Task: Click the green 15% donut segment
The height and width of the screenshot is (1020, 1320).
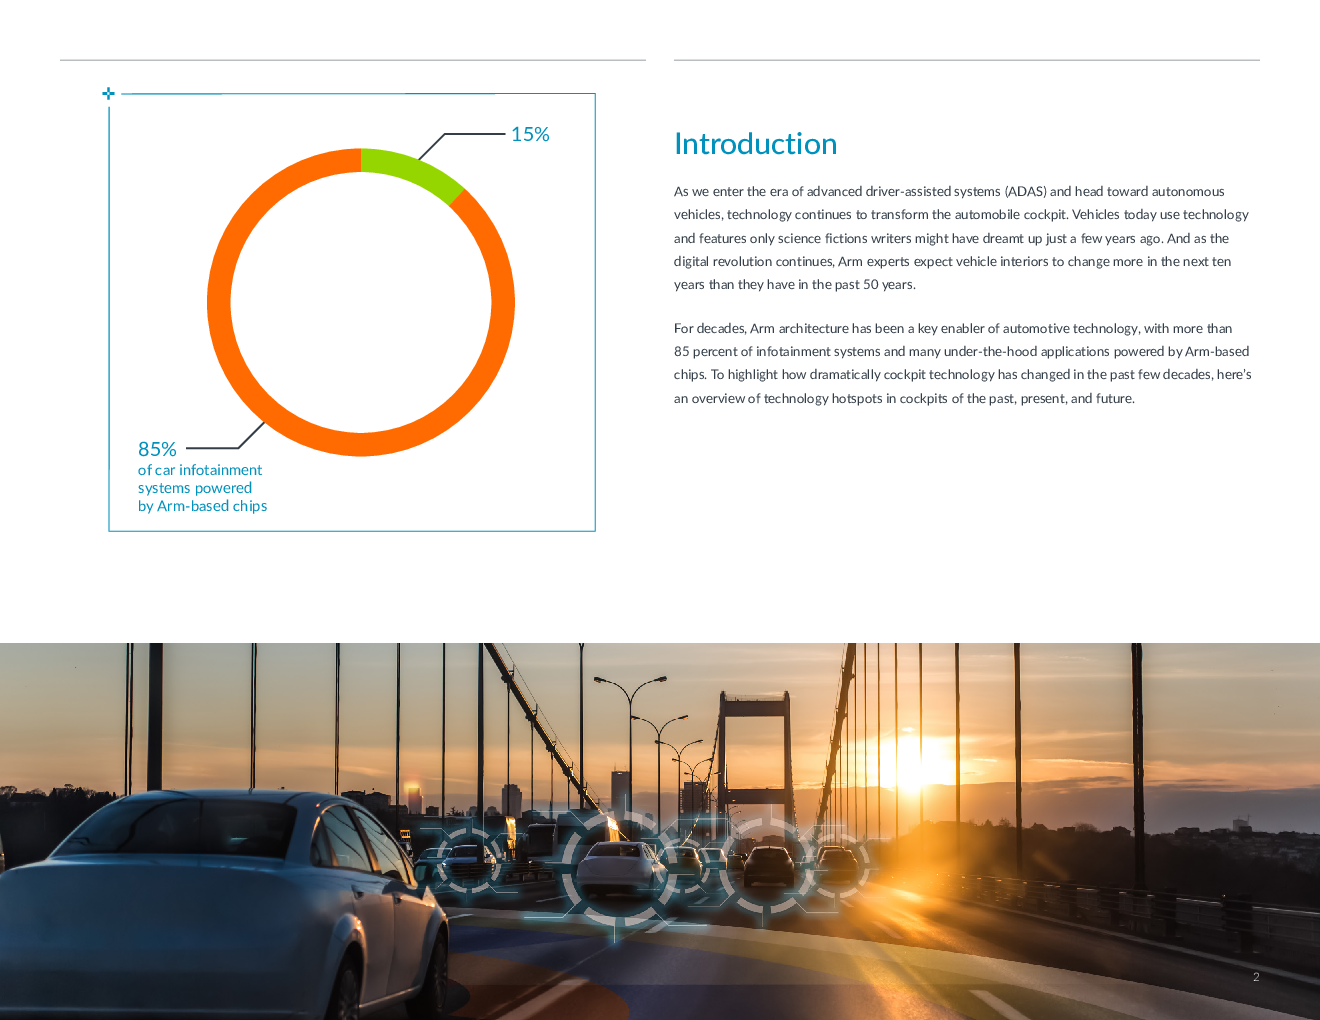Action: click(x=415, y=172)
